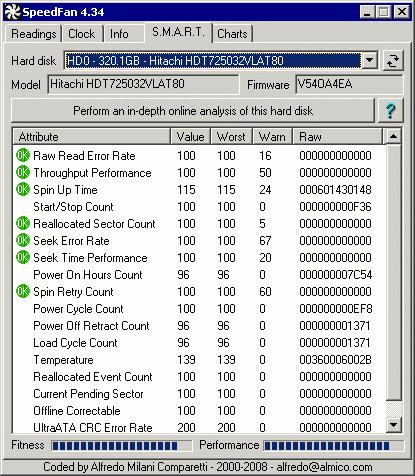Image resolution: width=415 pixels, height=476 pixels.
Task: Sort by the Worst column header
Action: (231, 137)
